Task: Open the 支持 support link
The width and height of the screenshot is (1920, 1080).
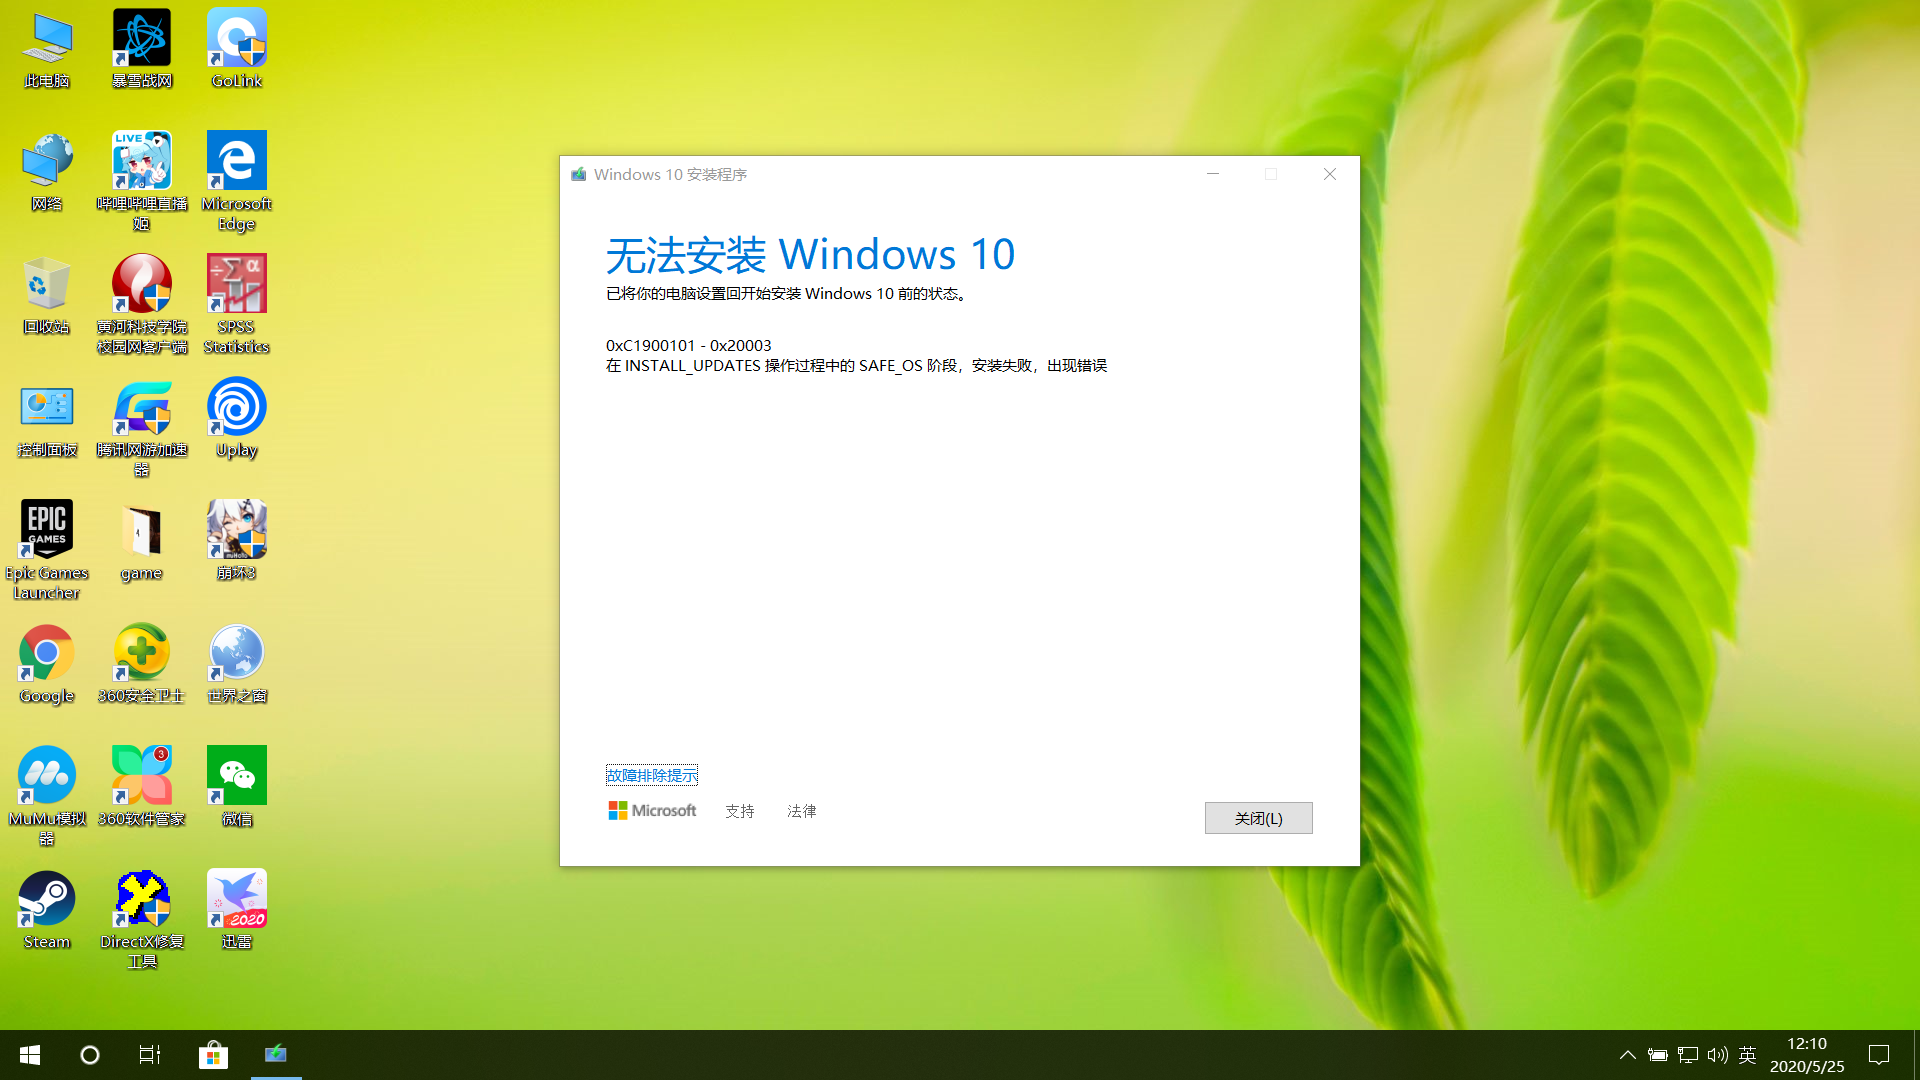Action: pos(740,811)
